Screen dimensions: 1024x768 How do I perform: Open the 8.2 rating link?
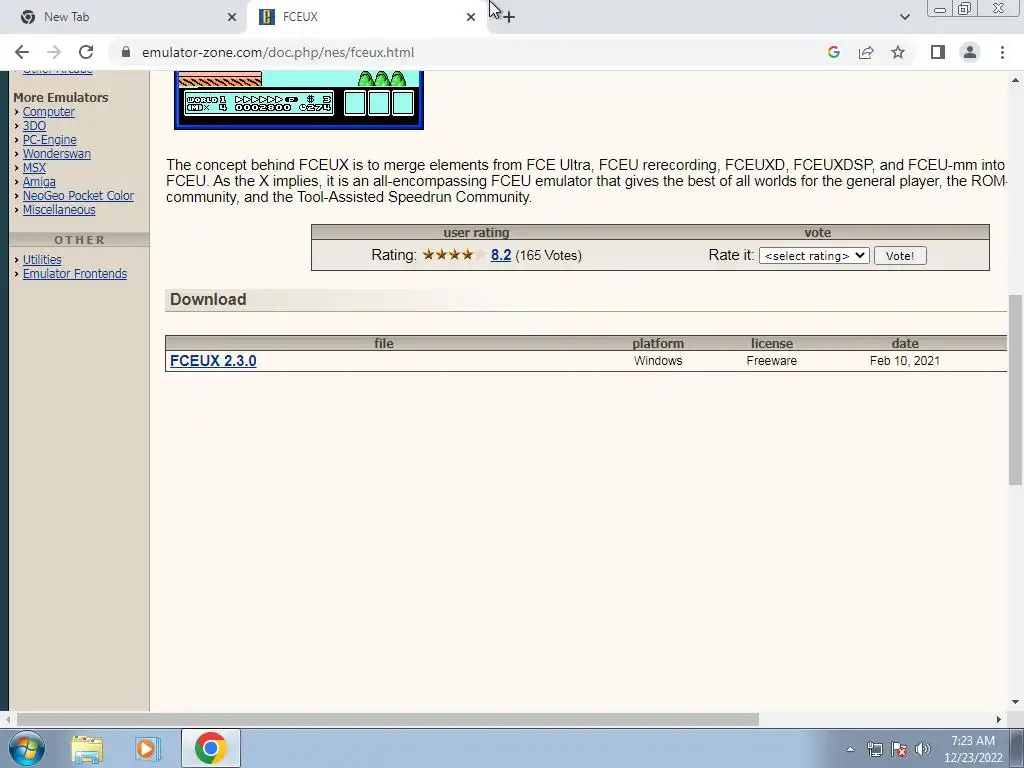click(501, 255)
